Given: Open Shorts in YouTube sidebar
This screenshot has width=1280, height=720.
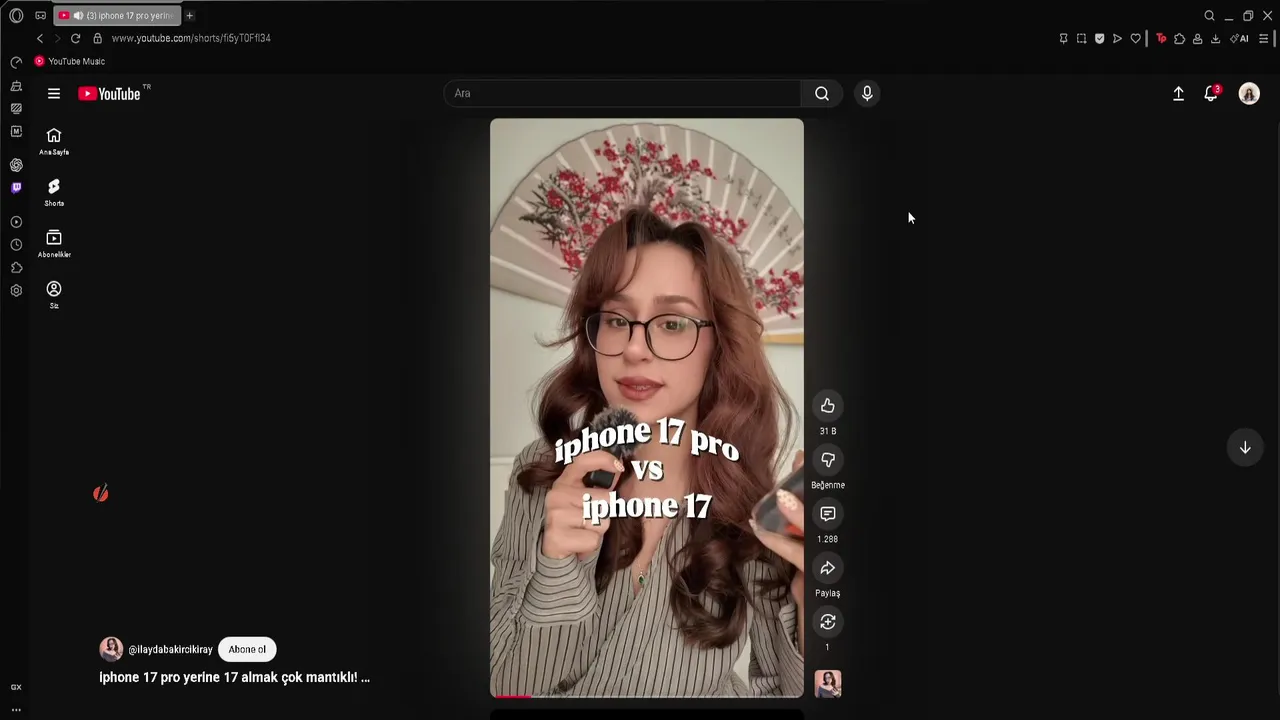Looking at the screenshot, I should tap(54, 193).
